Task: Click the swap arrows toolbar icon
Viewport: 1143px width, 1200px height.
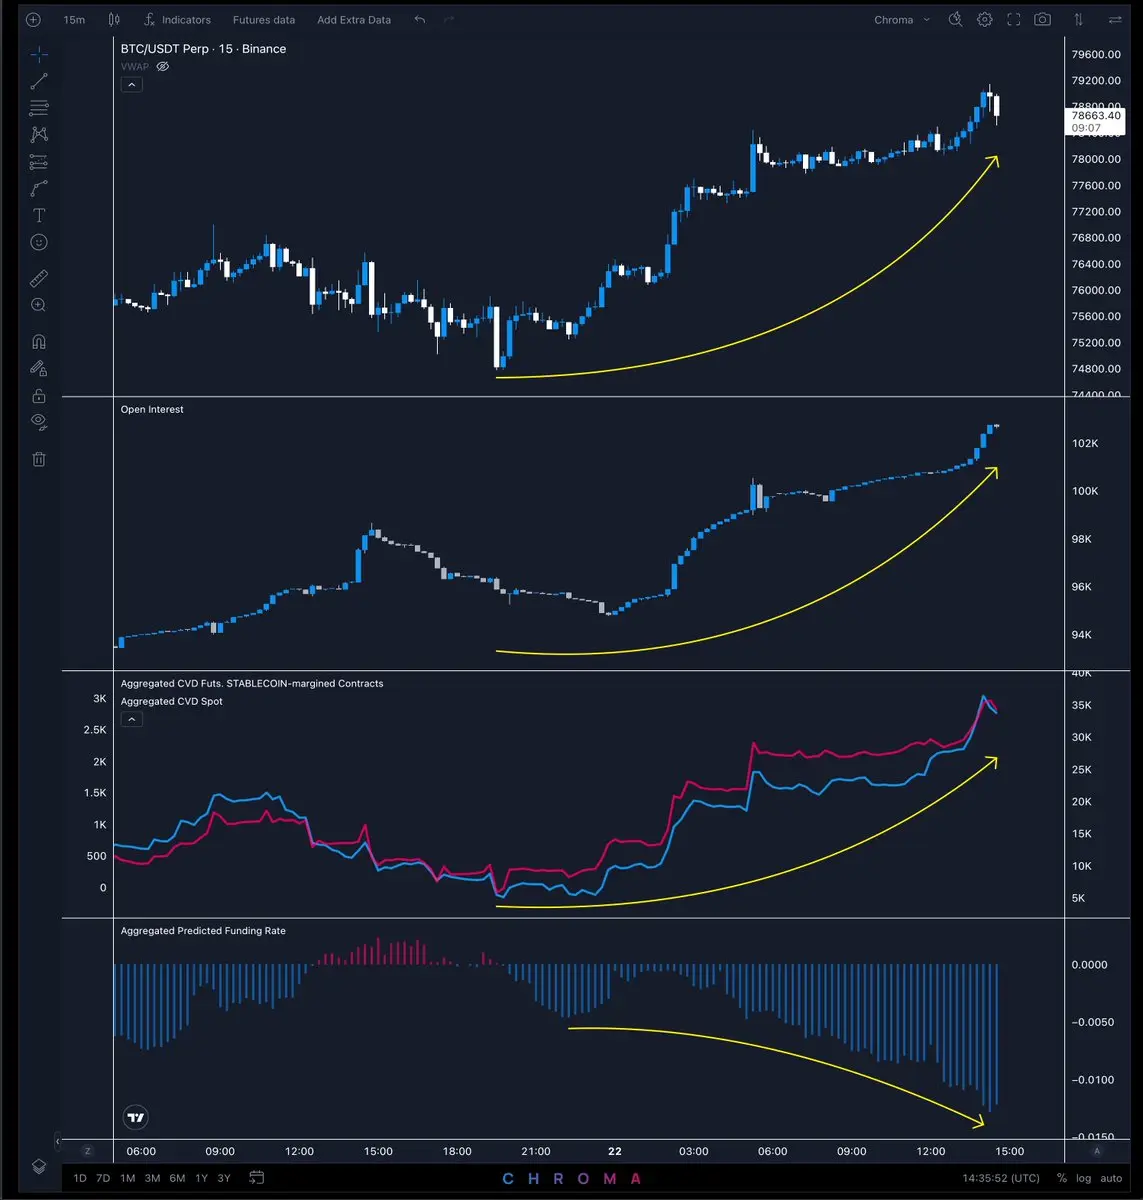Action: (1115, 20)
